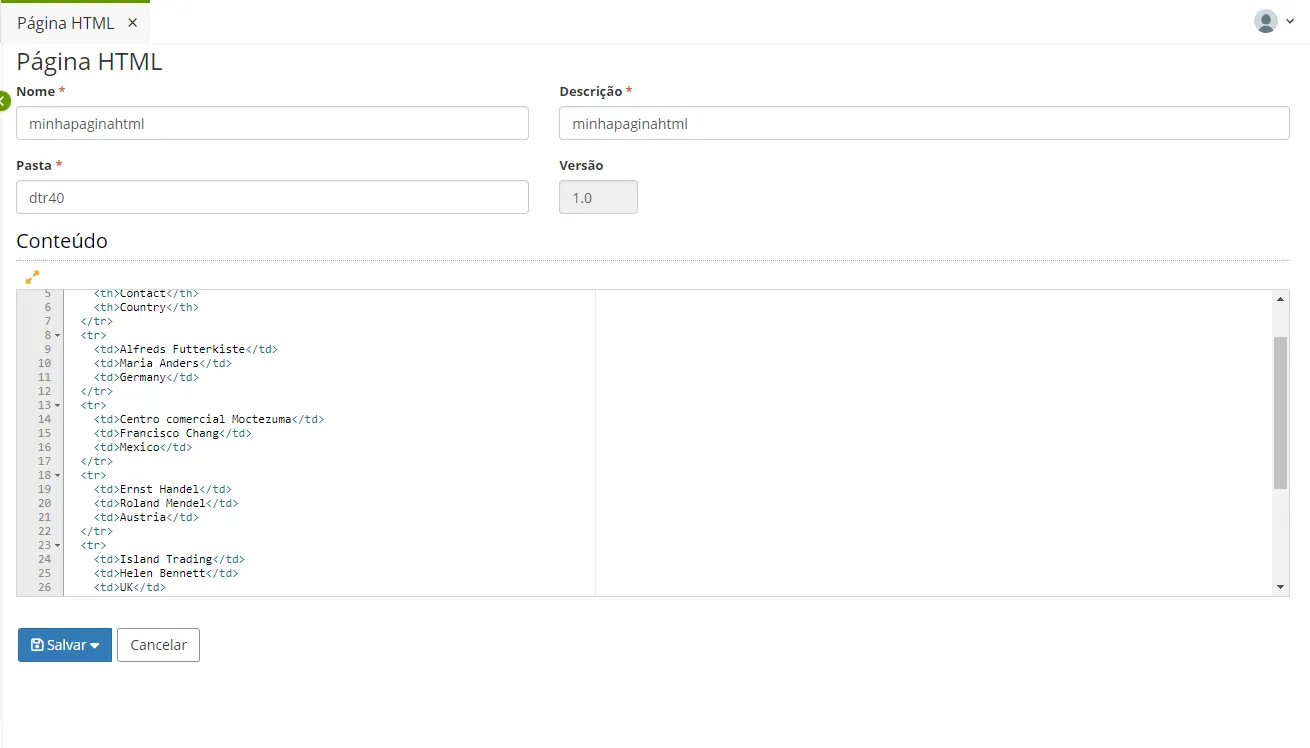
Task: Click the Austria code line
Action: click(147, 517)
